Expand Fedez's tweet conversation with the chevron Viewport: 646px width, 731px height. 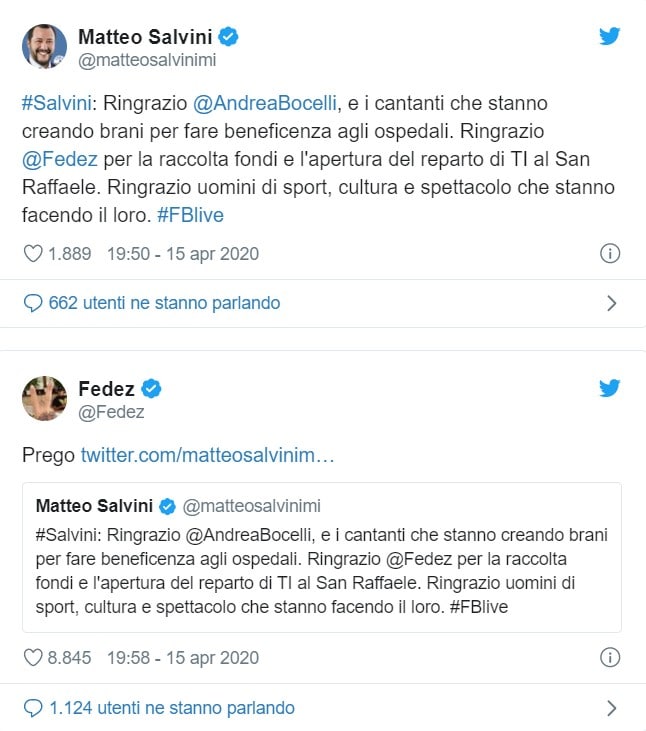(x=612, y=708)
